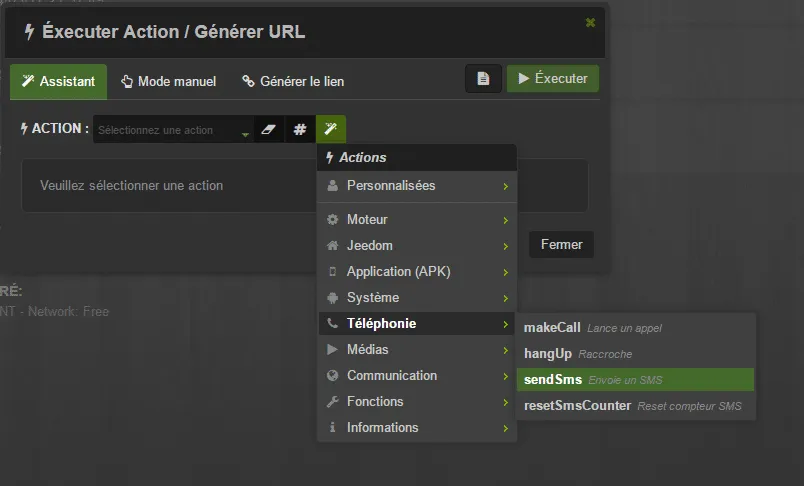
Task: Click the globe icon beside Communication
Action: [x=332, y=376]
